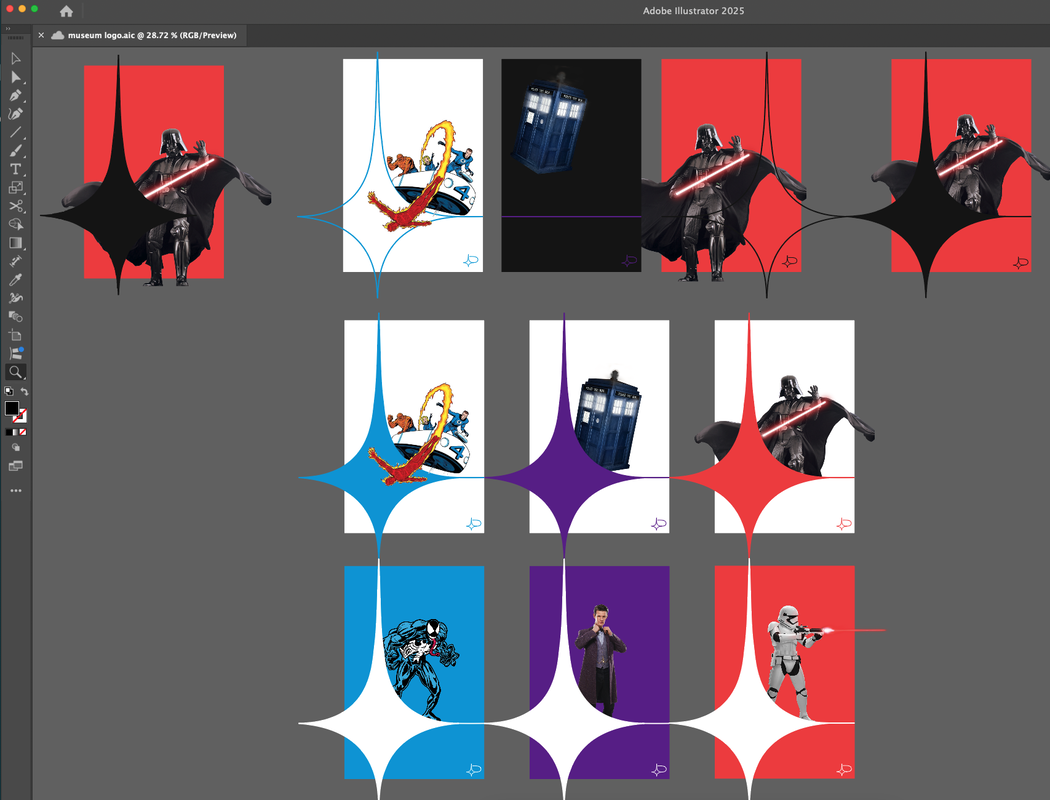Change the screen mode
This screenshot has width=1050, height=800.
[15, 466]
